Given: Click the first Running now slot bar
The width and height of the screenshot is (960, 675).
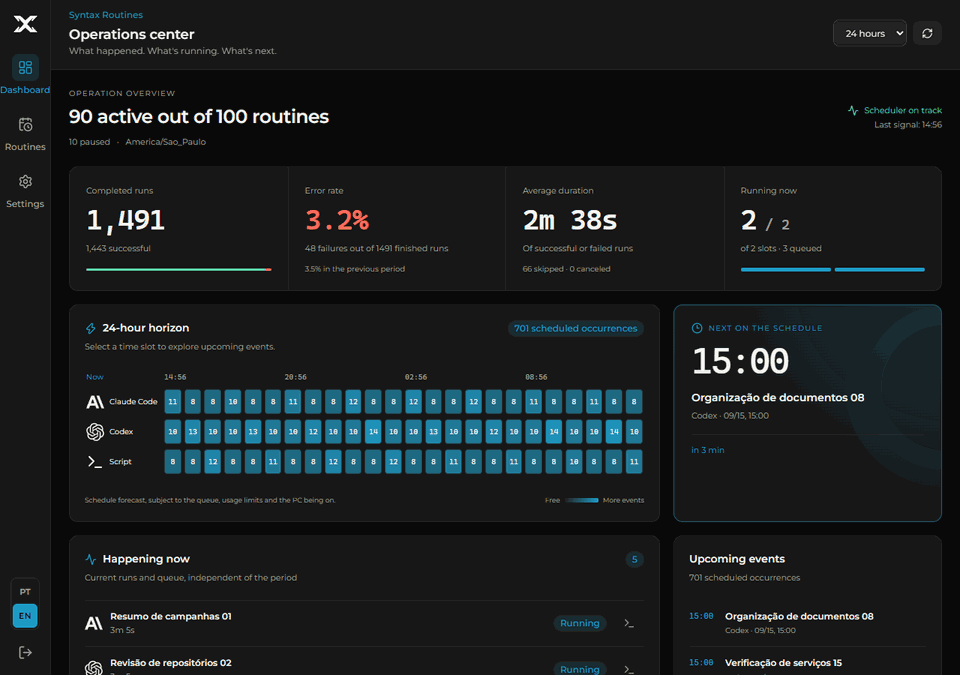Looking at the screenshot, I should 786,270.
